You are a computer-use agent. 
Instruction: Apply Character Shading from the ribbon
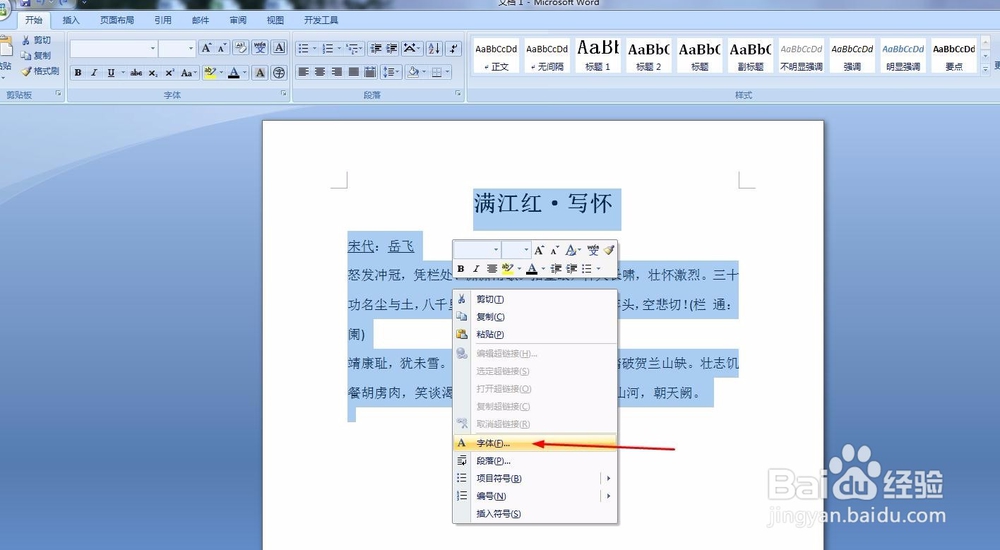[x=260, y=73]
